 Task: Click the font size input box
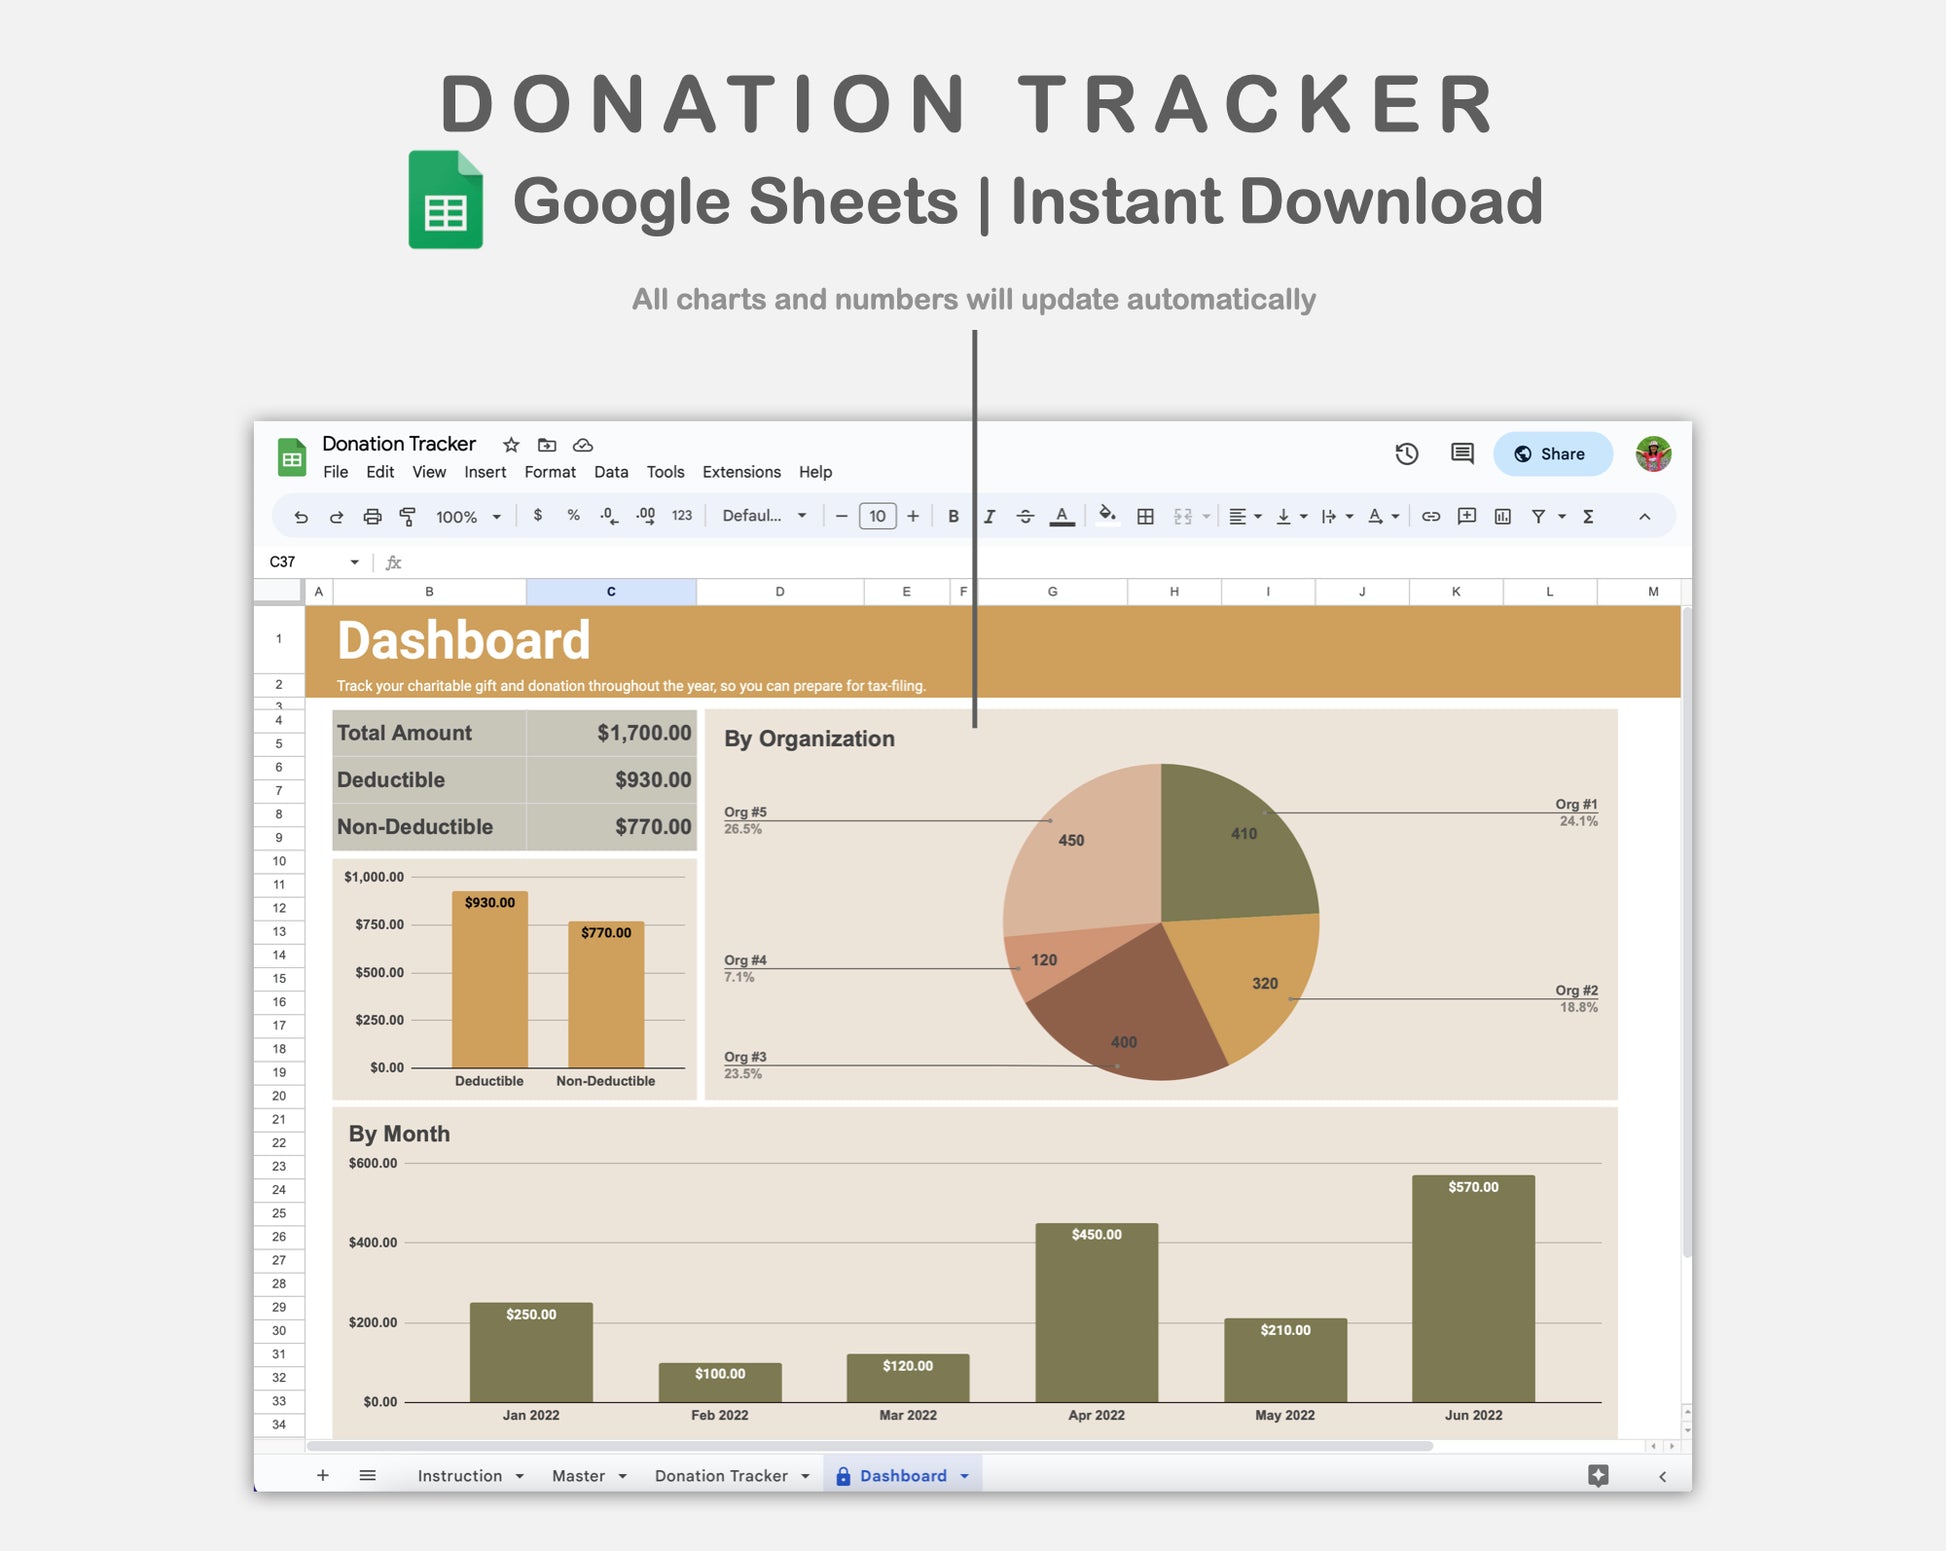(x=877, y=516)
